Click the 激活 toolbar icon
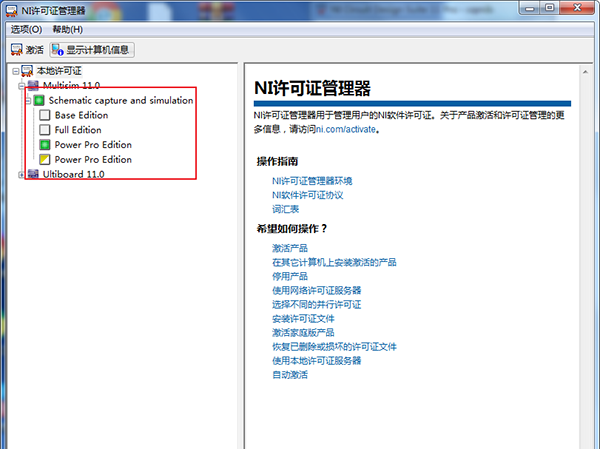 click(16, 50)
